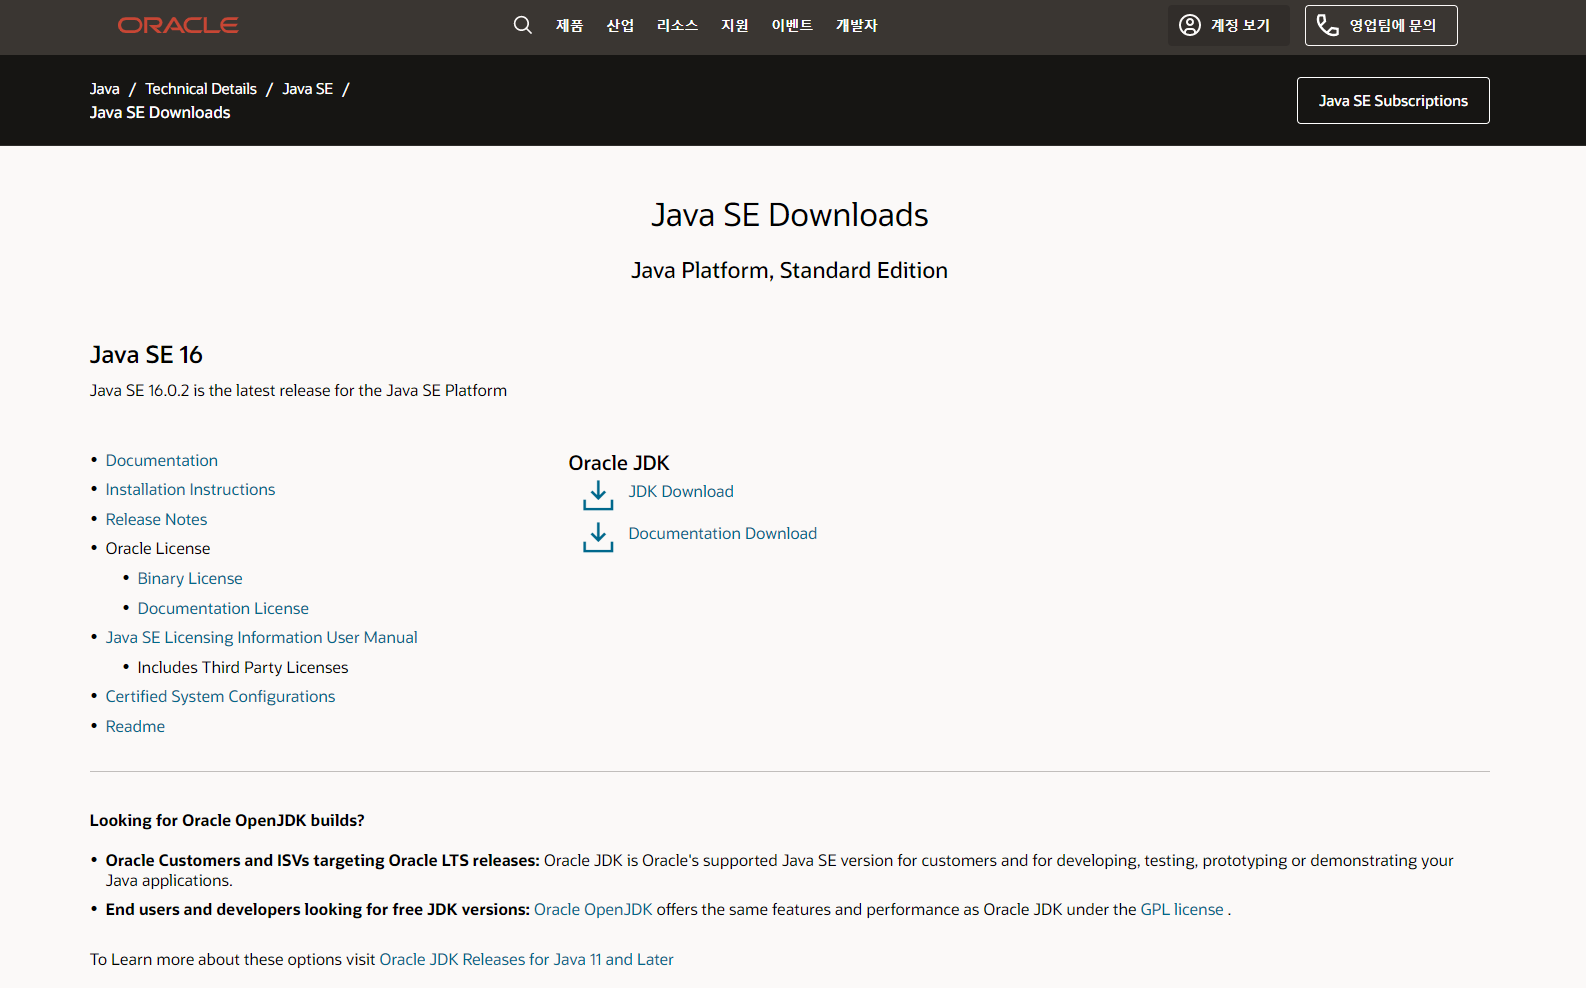1586x988 pixels.
Task: Open Installation Instructions link
Action: click(x=190, y=489)
